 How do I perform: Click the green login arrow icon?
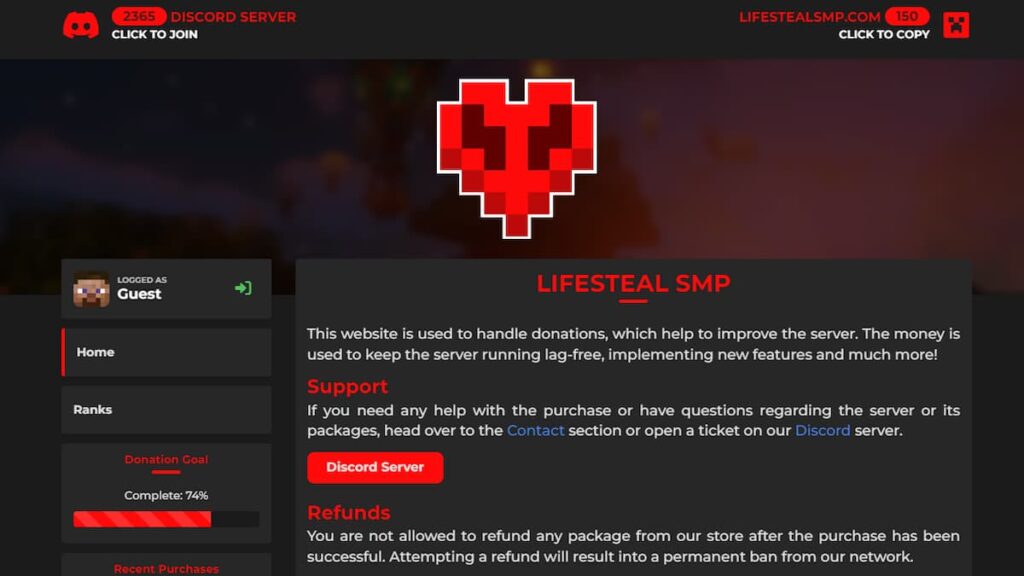[243, 288]
